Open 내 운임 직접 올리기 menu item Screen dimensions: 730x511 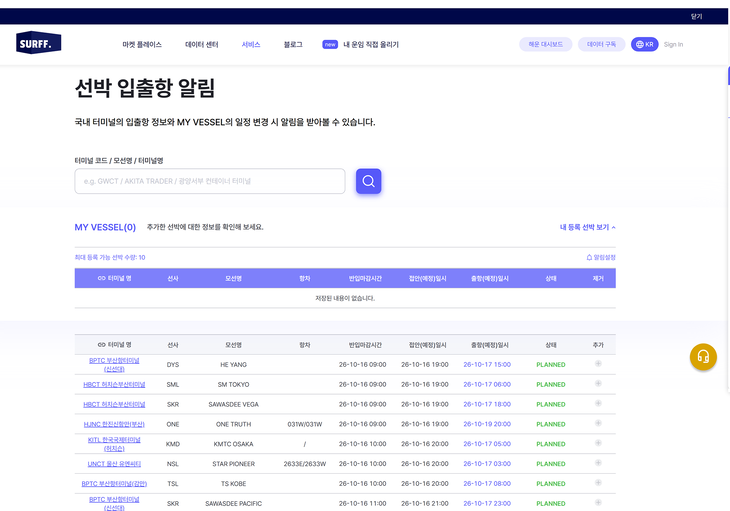click(x=371, y=45)
